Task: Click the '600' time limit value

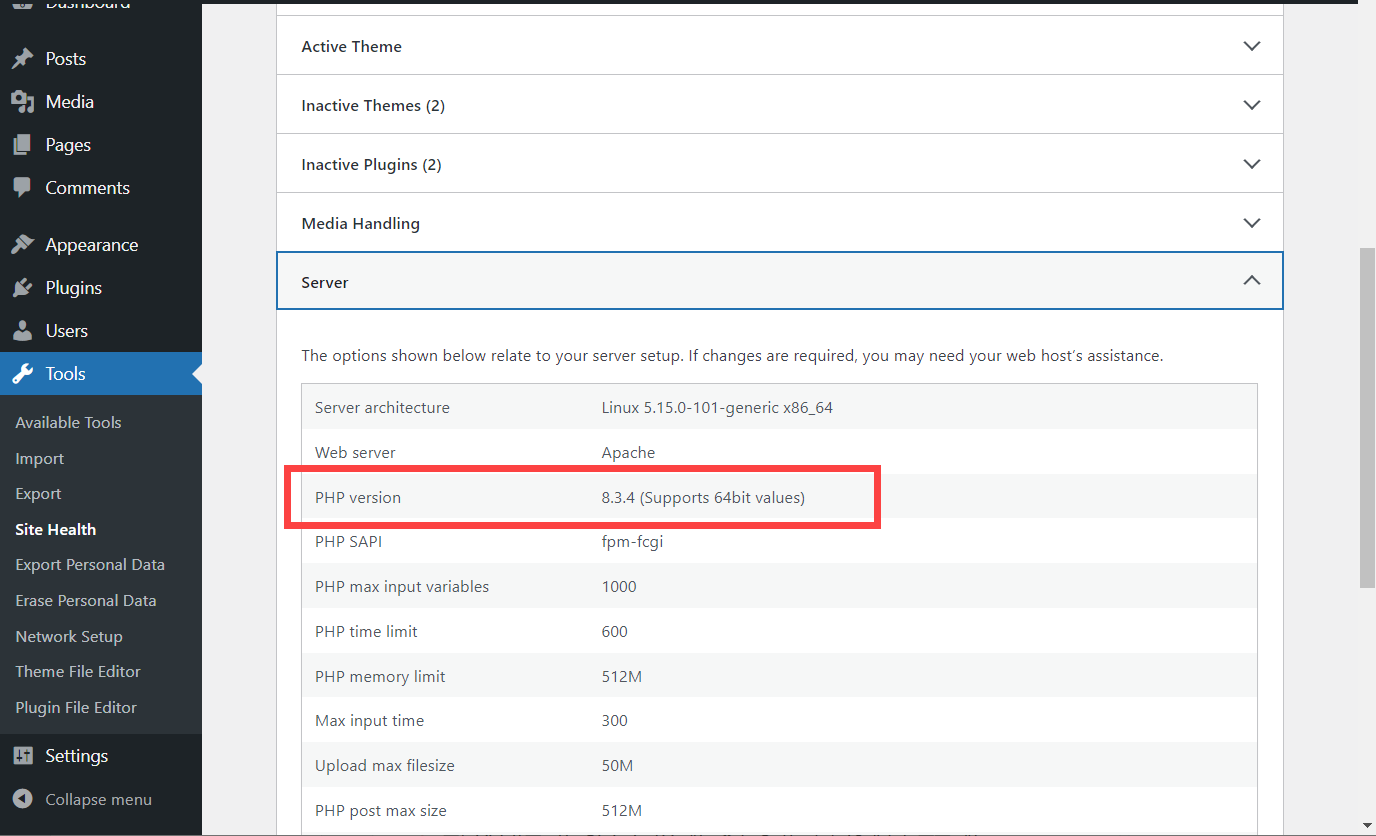Action: [614, 632]
